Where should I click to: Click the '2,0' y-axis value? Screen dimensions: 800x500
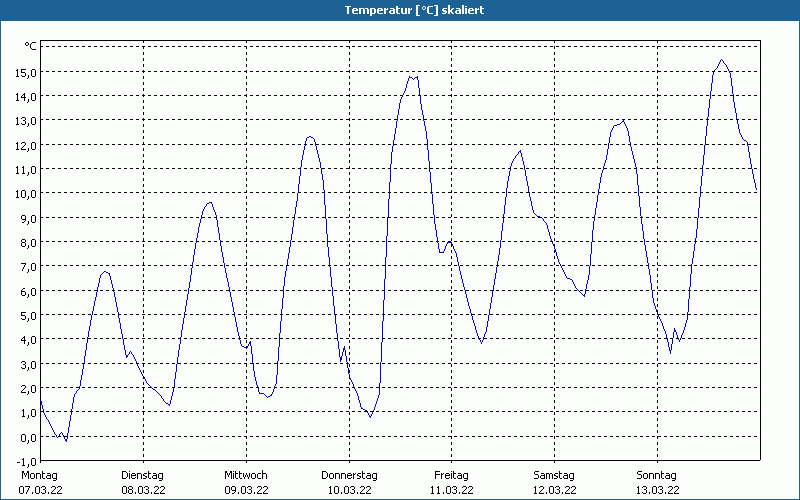pos(28,389)
